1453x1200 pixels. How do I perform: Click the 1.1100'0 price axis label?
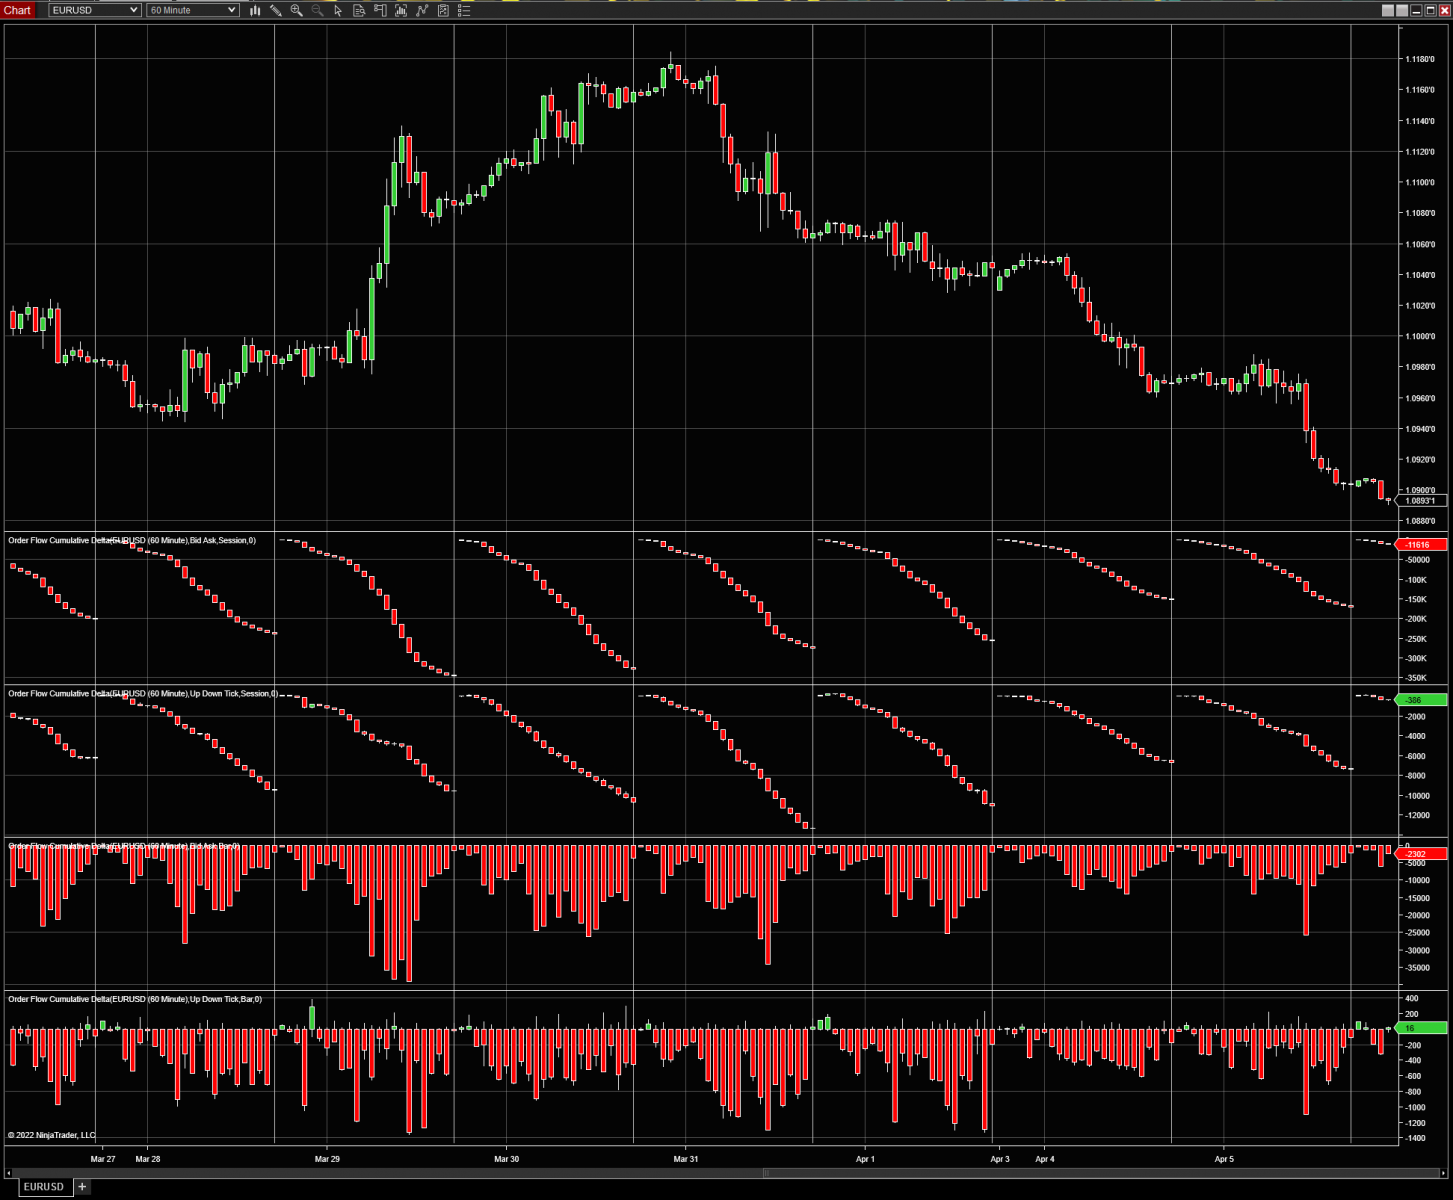pyautogui.click(x=1420, y=182)
